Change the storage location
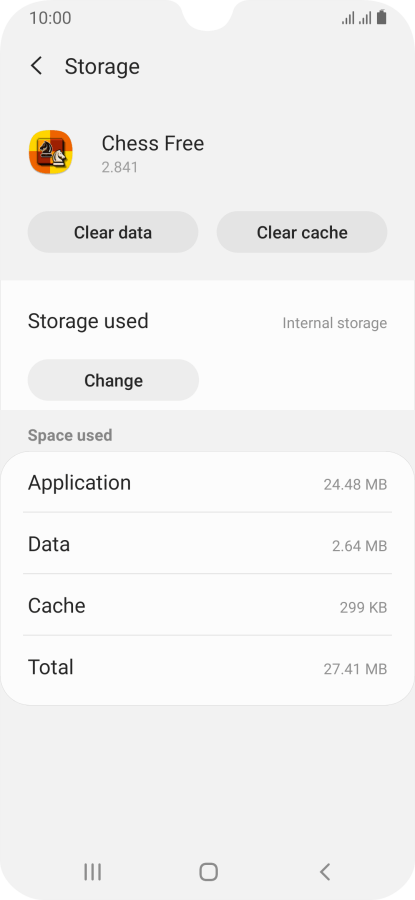The width and height of the screenshot is (415, 900). [x=113, y=380]
